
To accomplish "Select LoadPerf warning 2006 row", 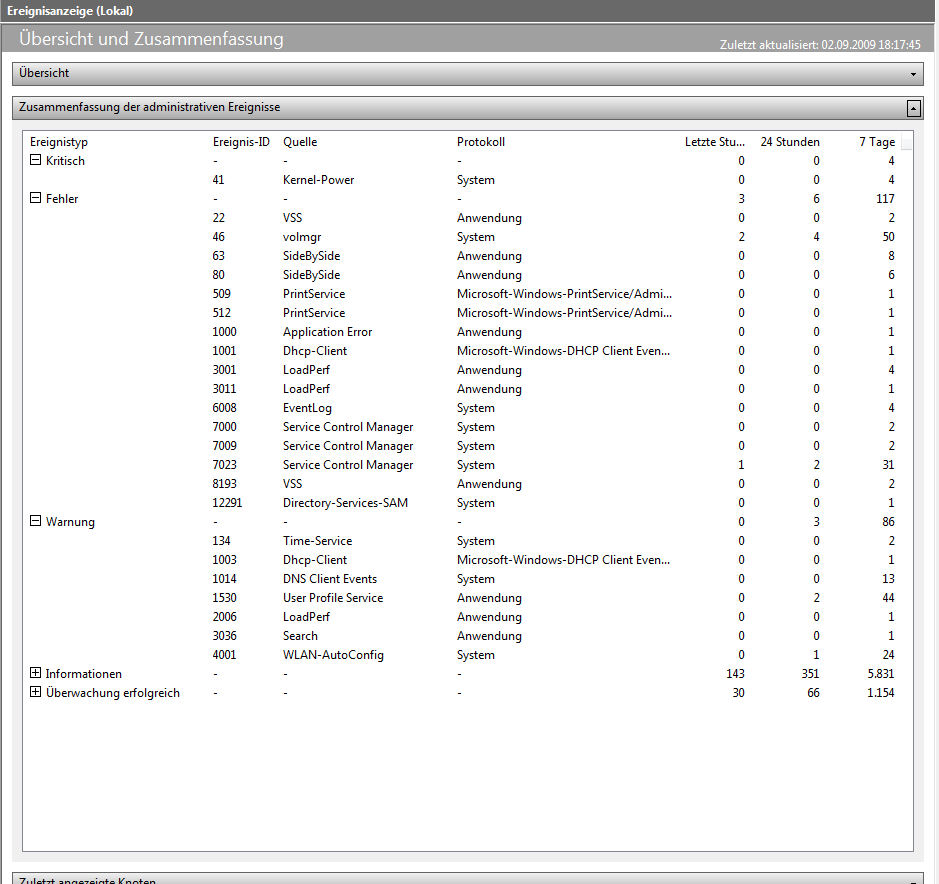I will coord(467,617).
